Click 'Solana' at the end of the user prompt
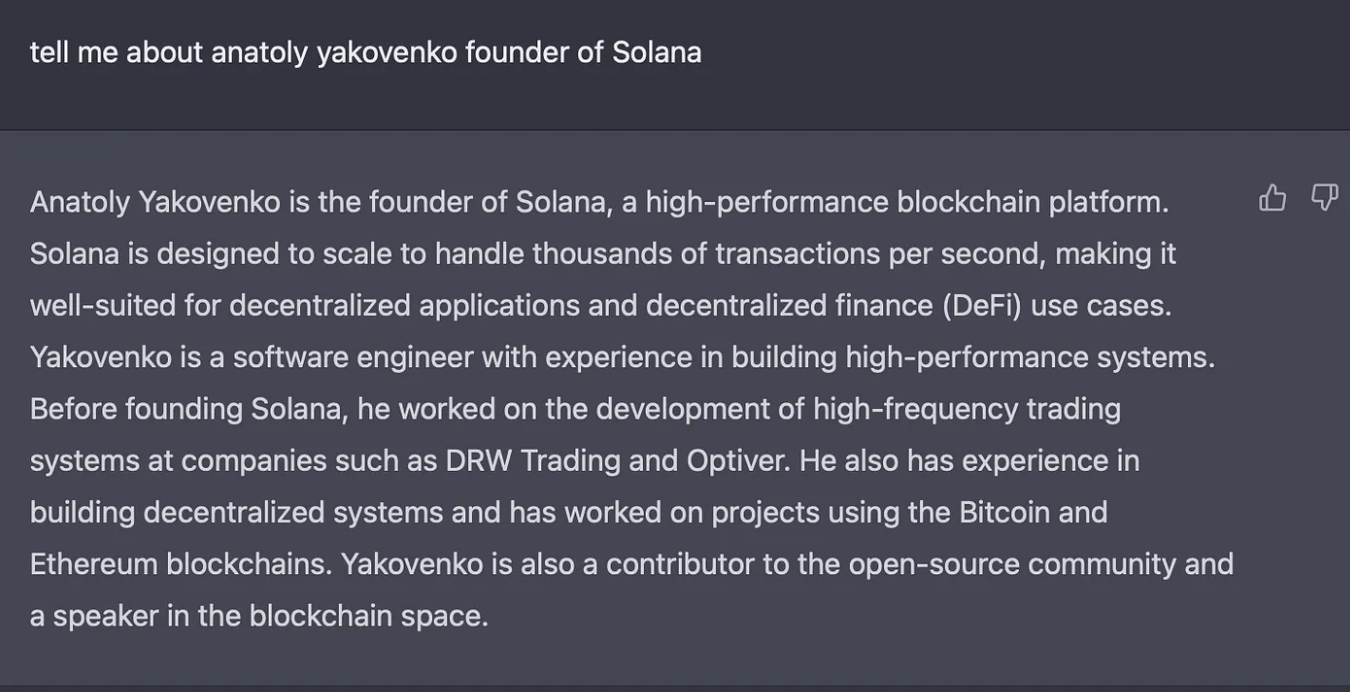 click(x=657, y=52)
